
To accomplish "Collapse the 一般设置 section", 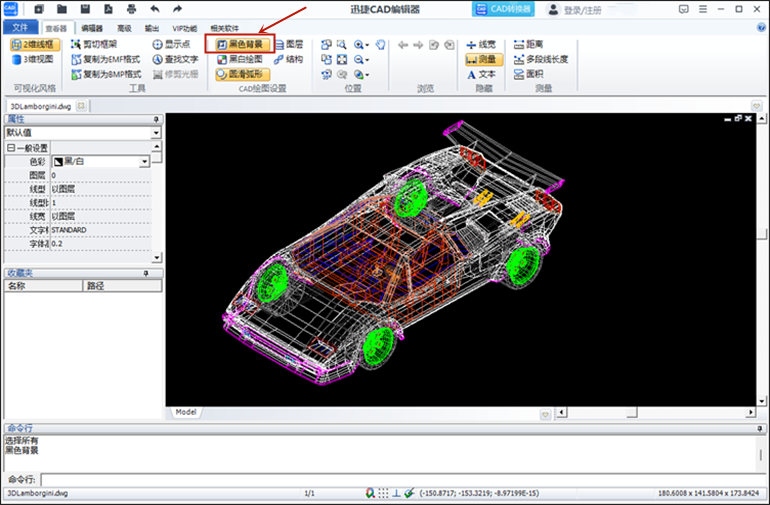I will point(10,147).
